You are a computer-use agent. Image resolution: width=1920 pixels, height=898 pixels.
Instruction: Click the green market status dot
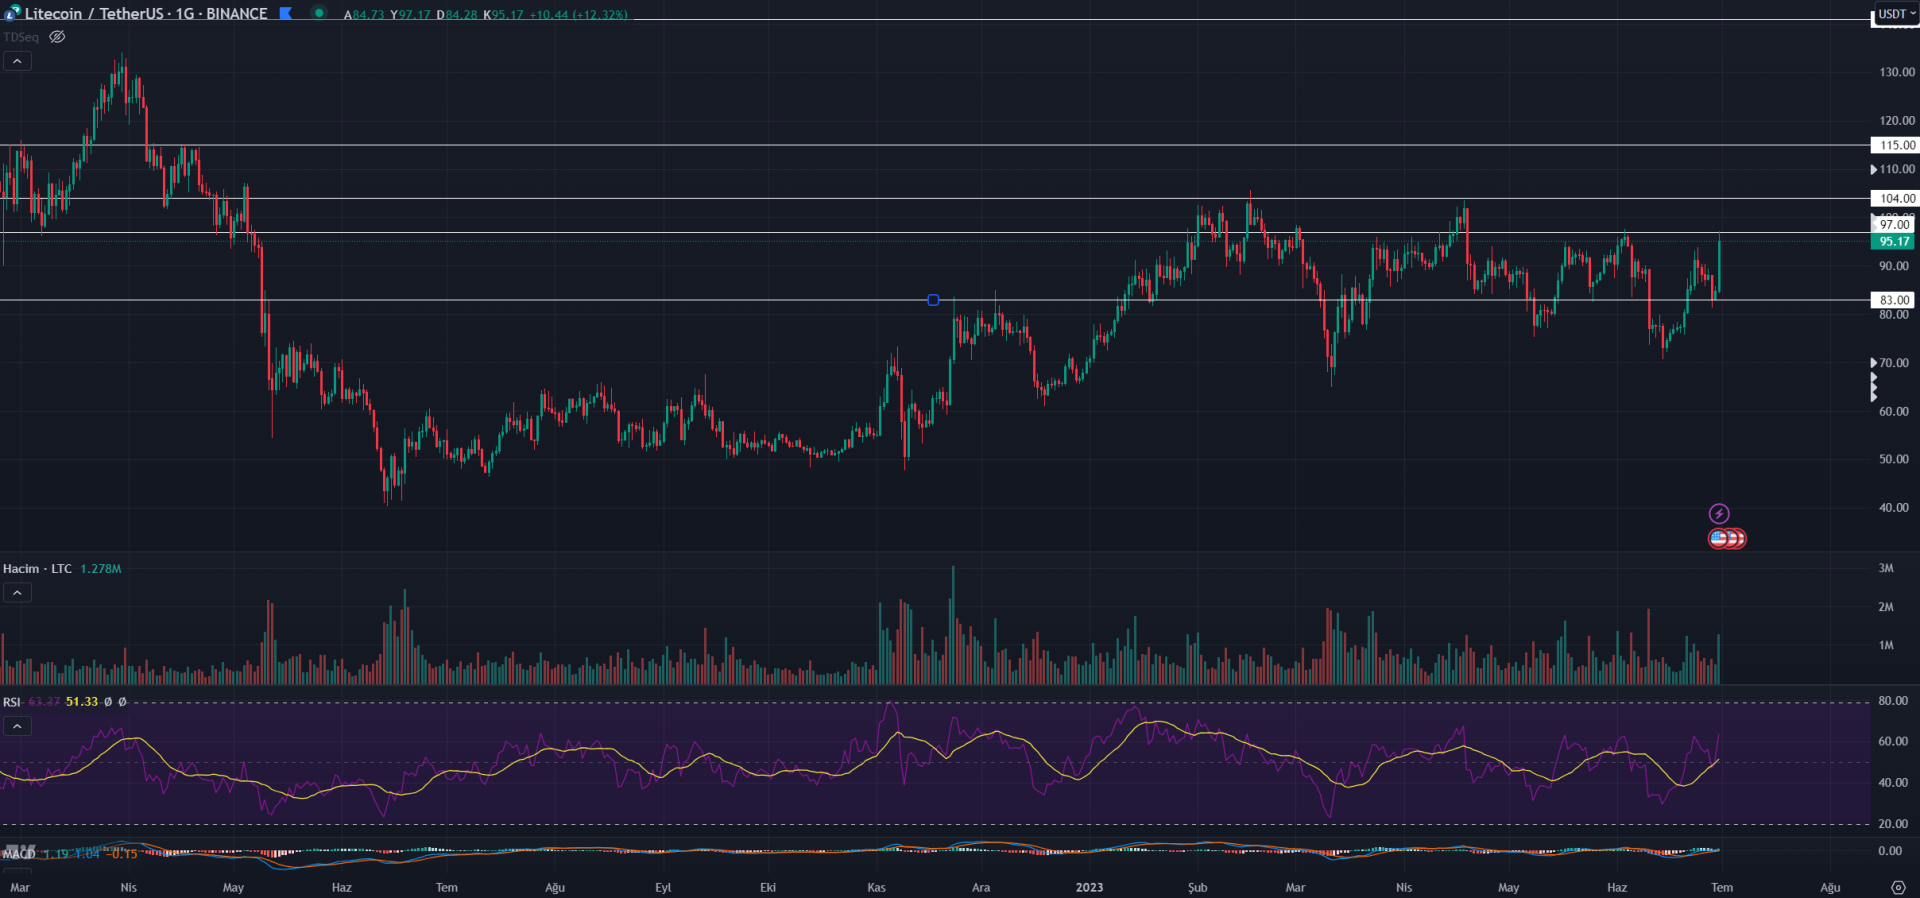click(x=319, y=13)
